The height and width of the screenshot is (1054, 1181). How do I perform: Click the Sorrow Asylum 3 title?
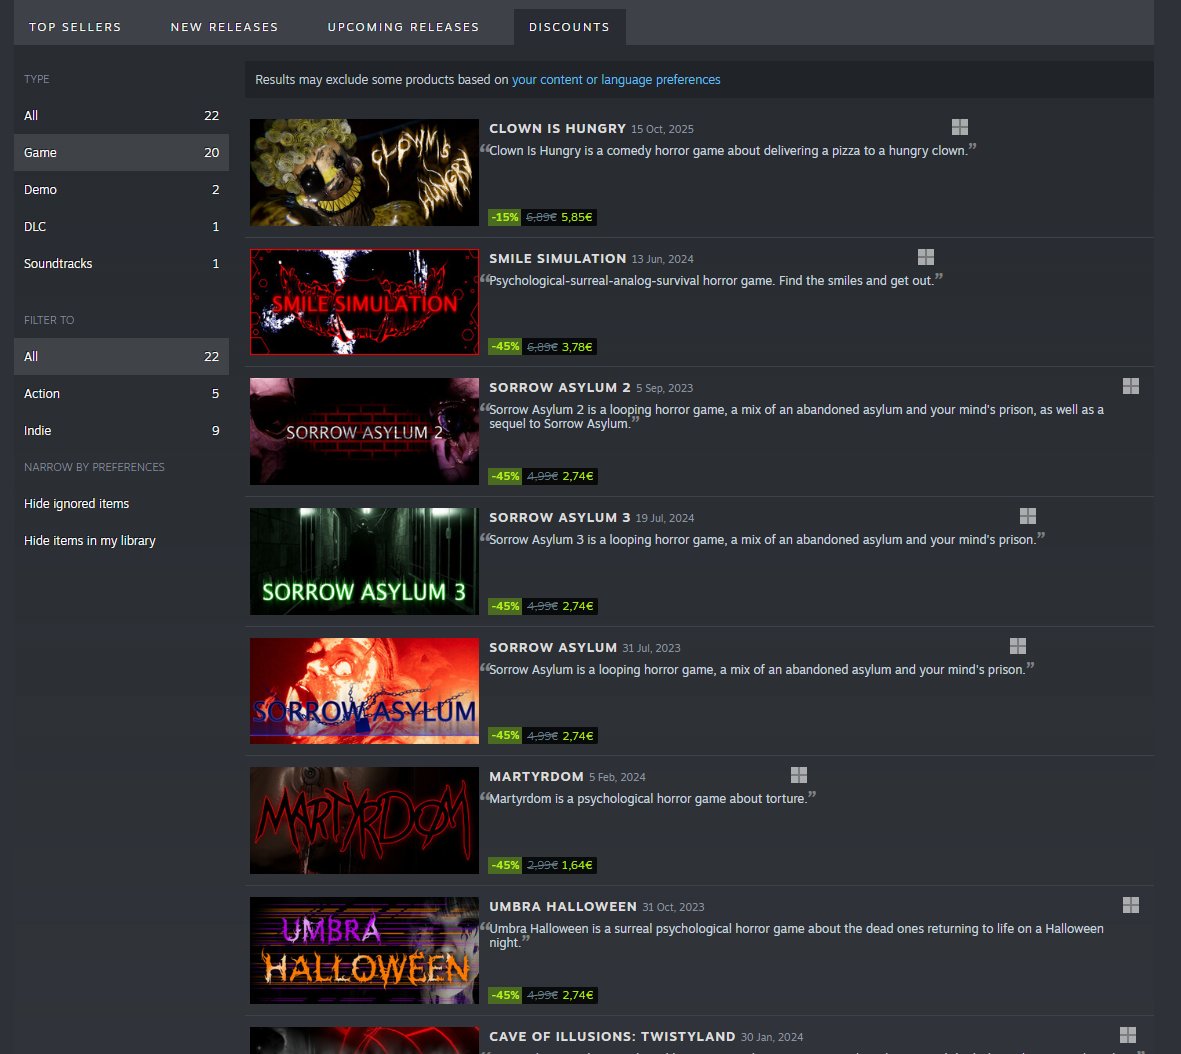click(560, 518)
